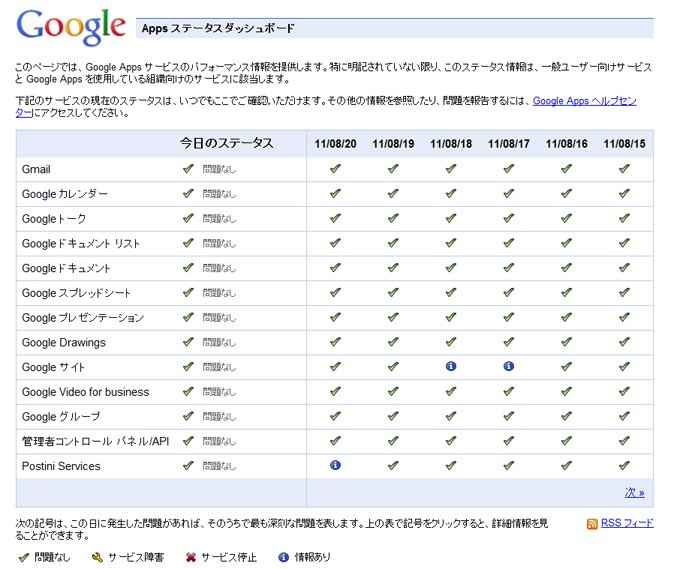Click the Google カレンダー service name
This screenshot has width=677, height=569.
coord(65,194)
